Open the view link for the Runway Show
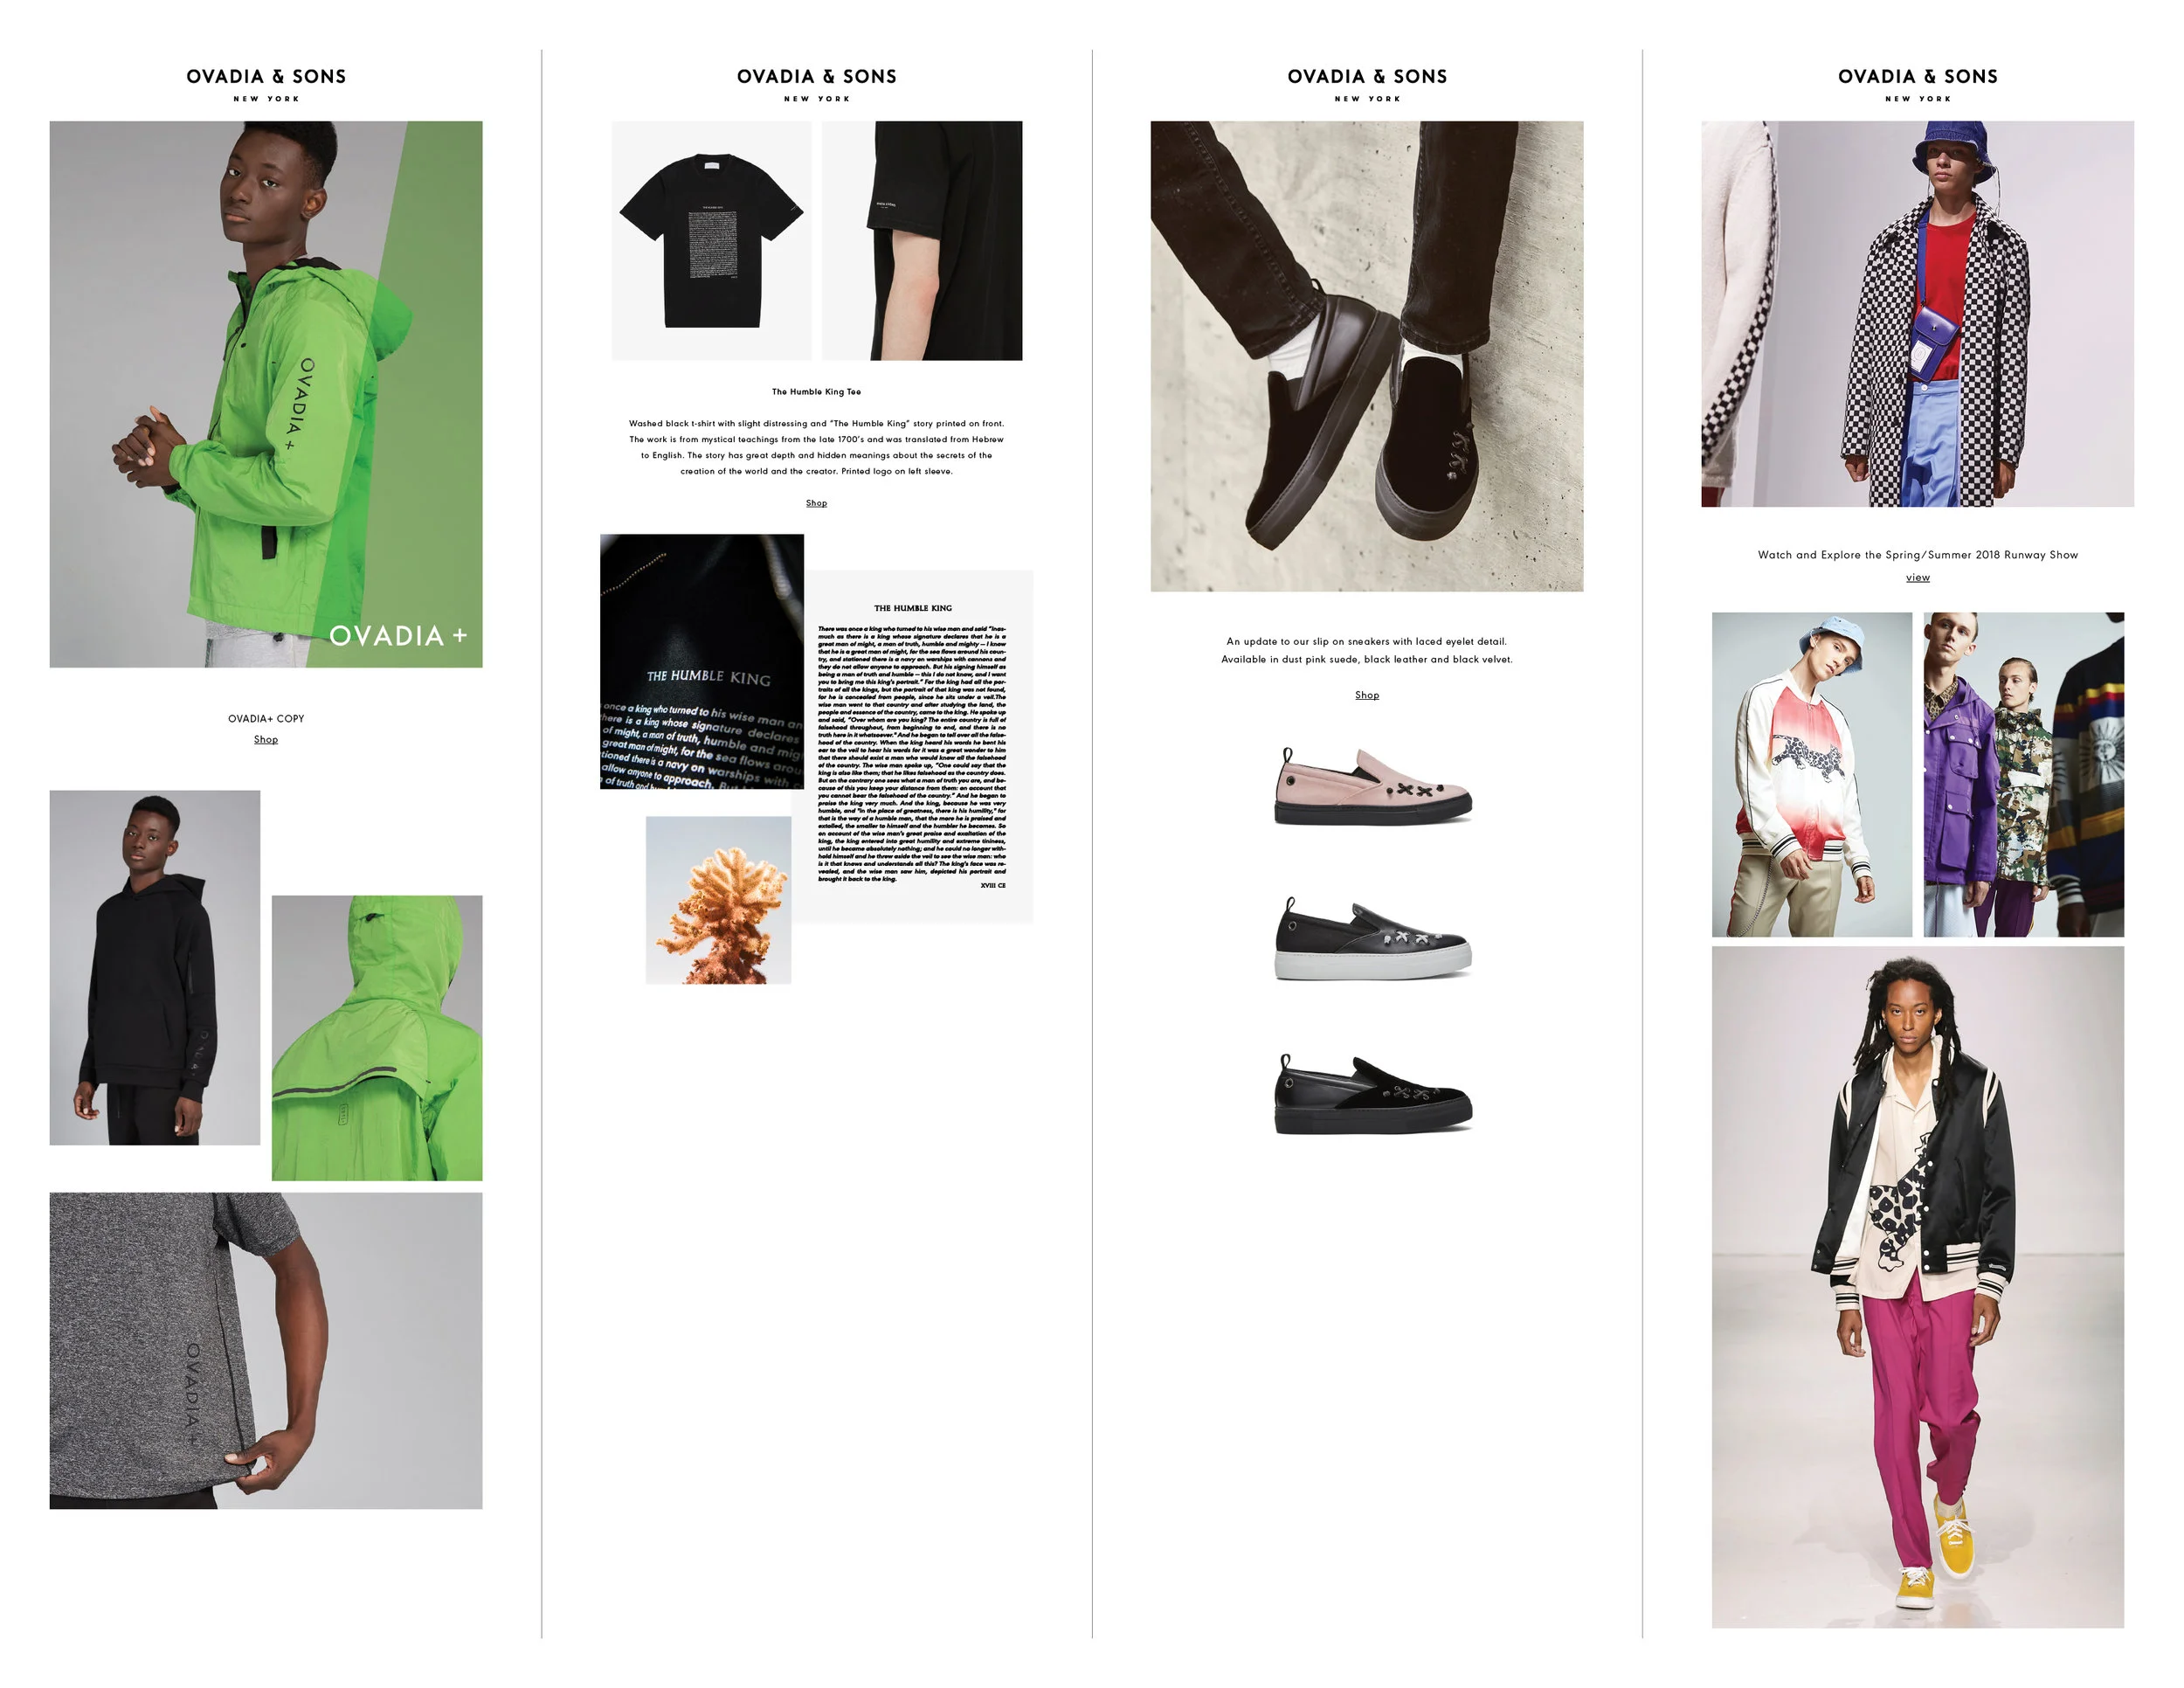 1917,577
